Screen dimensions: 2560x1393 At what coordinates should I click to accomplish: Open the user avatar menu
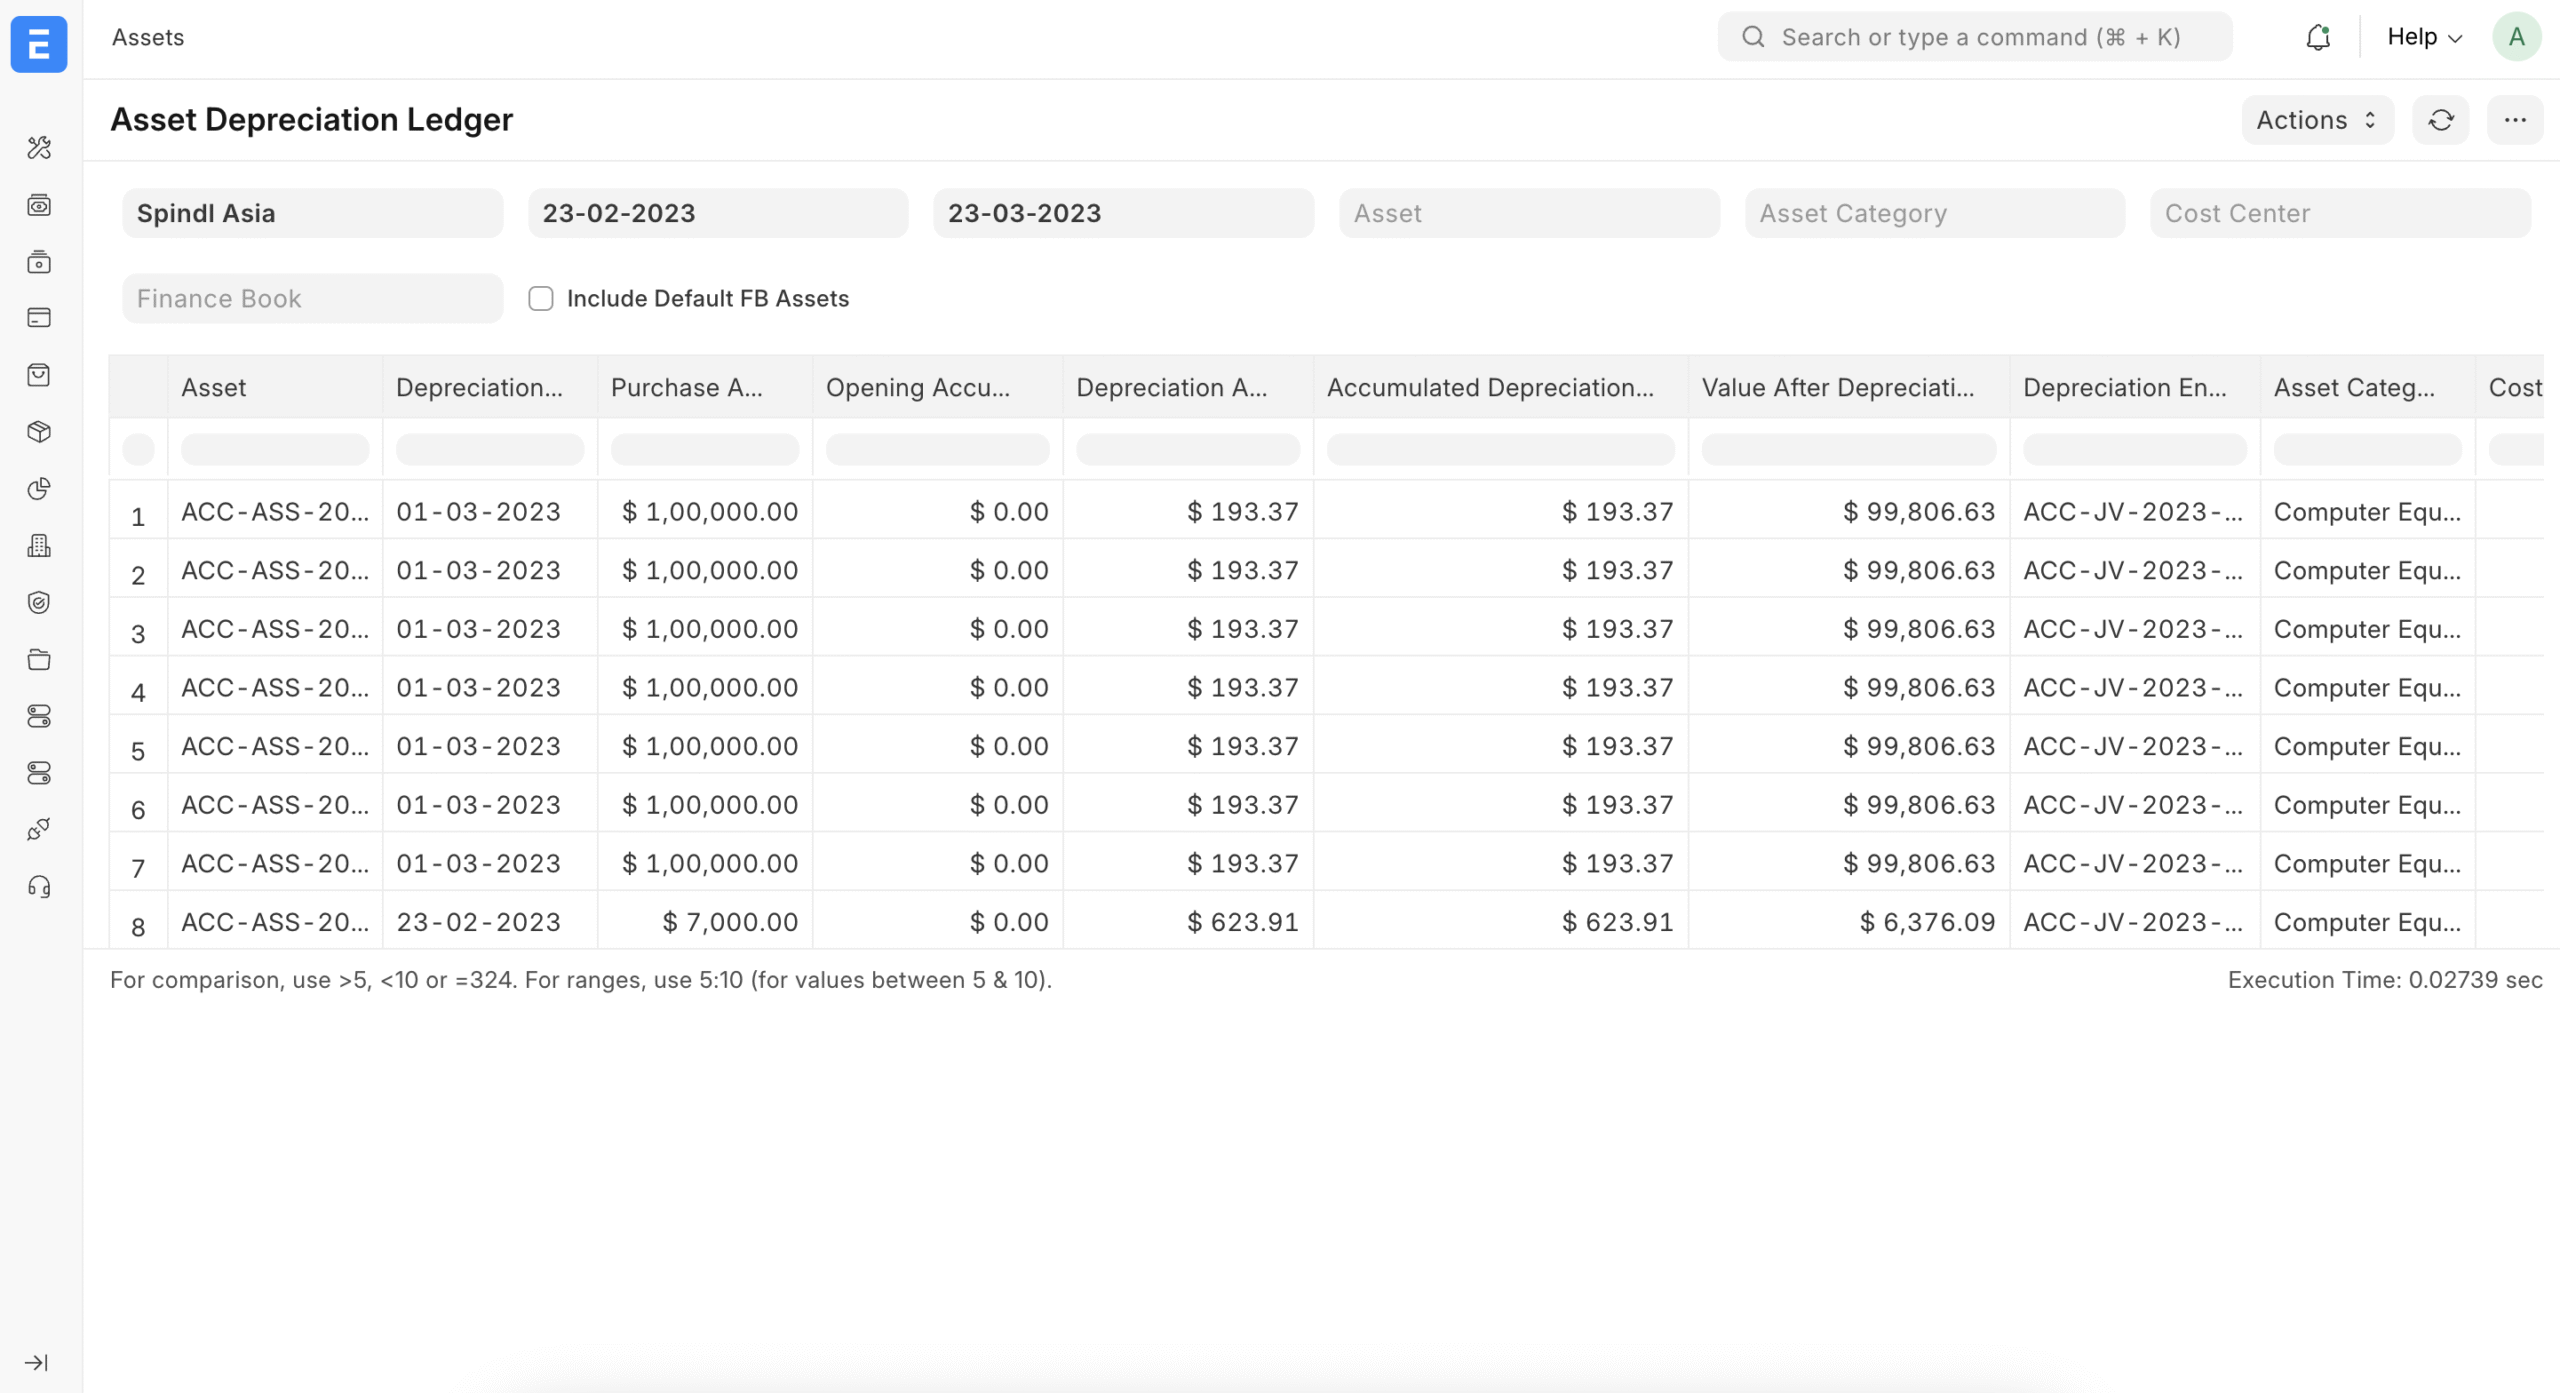point(2517,36)
